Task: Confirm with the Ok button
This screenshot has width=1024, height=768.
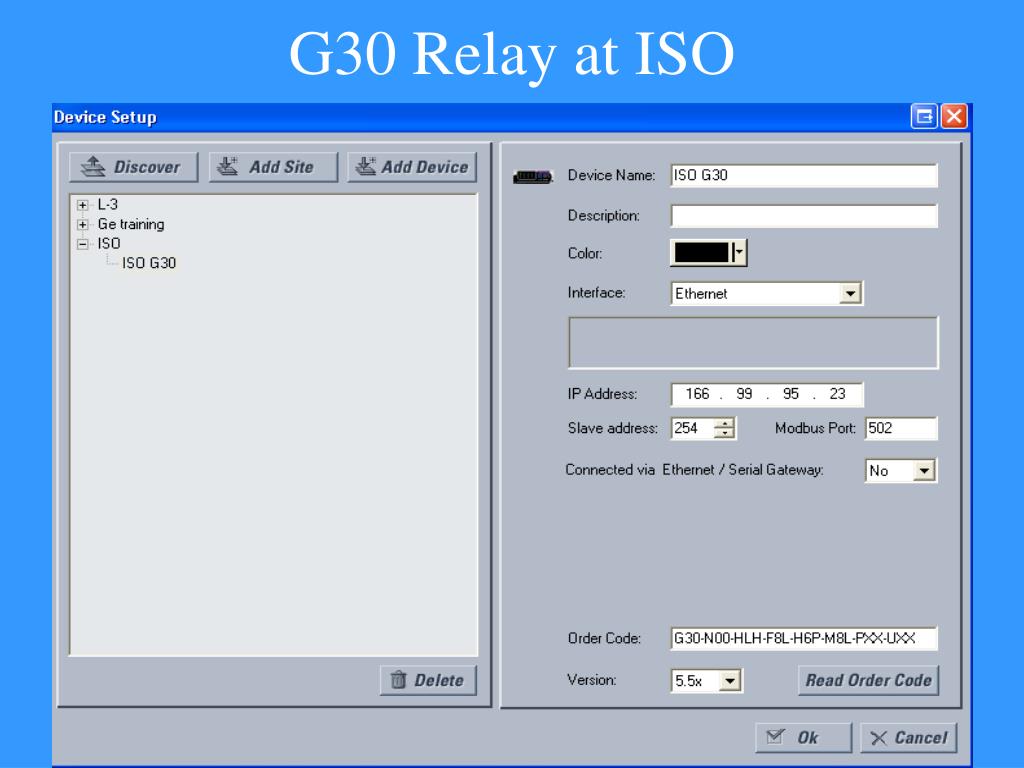Action: [804, 738]
